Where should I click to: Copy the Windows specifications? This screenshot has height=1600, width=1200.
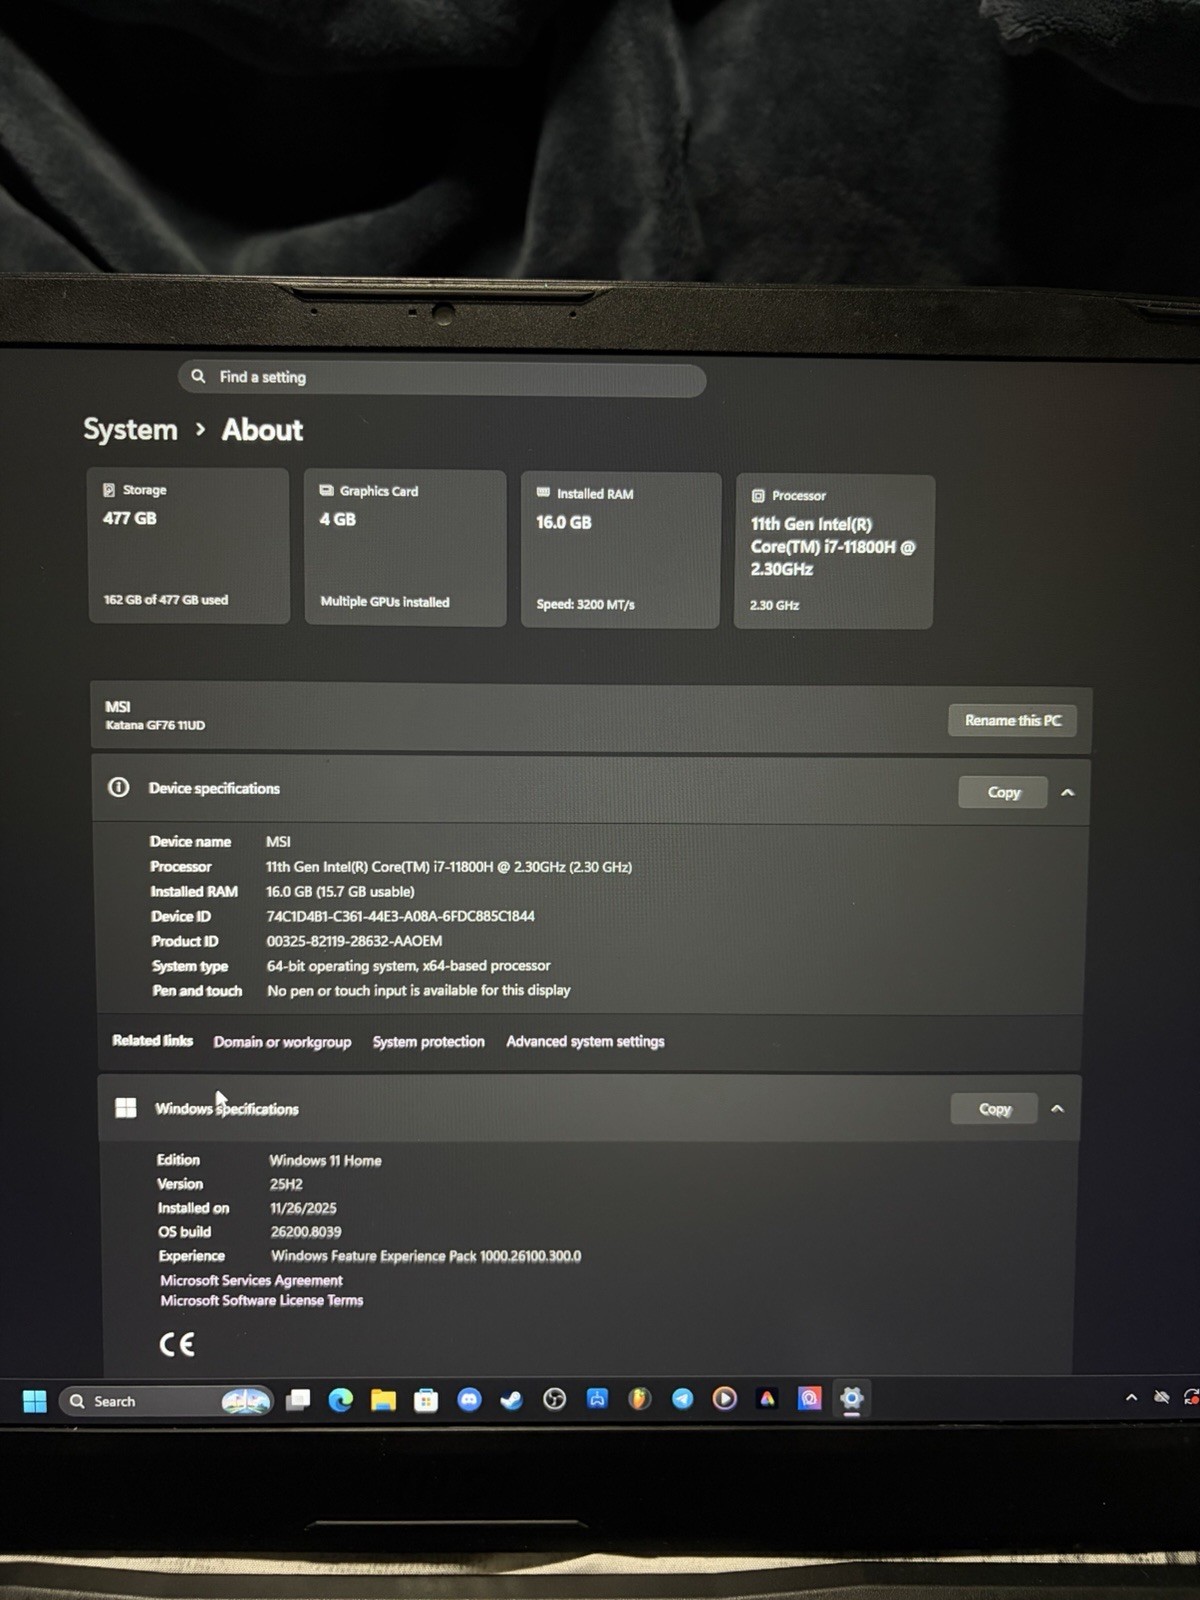click(x=995, y=1108)
